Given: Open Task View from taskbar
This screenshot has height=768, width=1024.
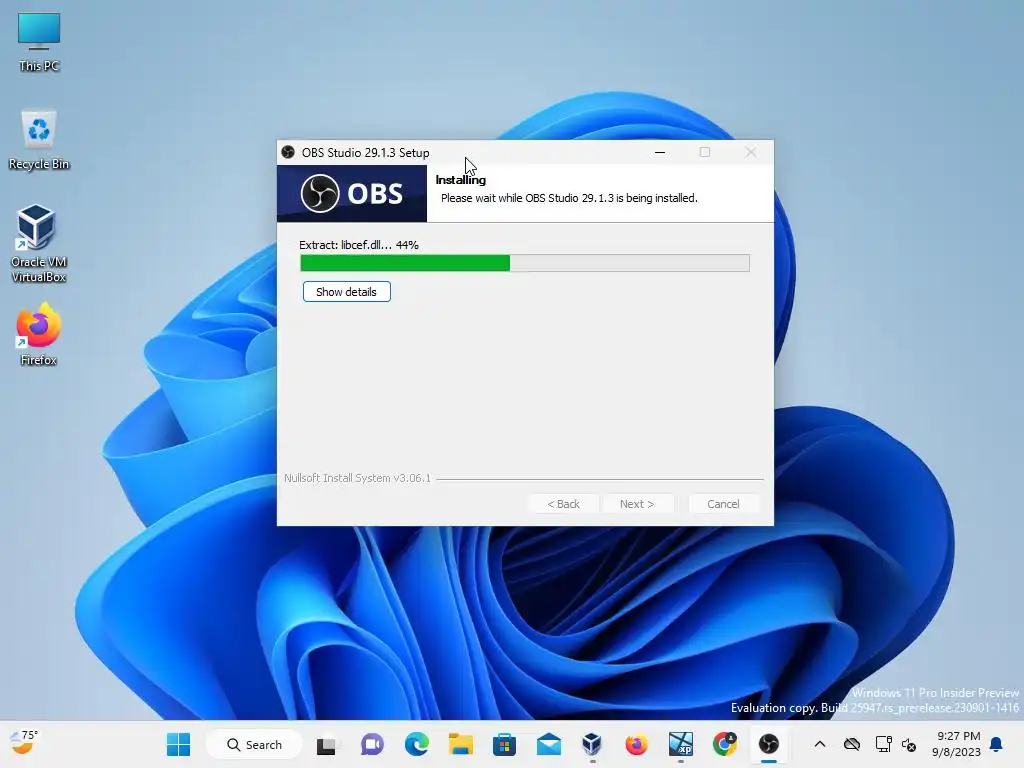Looking at the screenshot, I should tap(326, 744).
